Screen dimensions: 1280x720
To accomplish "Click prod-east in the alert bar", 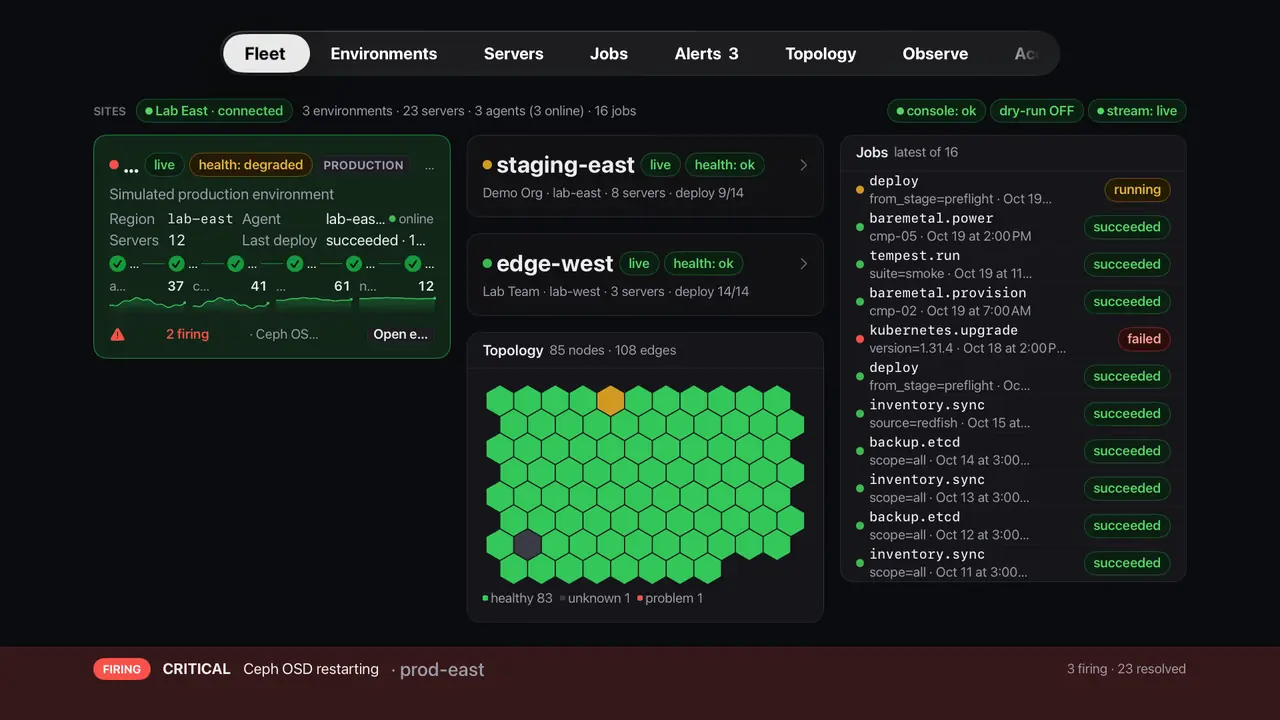I will 442,670.
